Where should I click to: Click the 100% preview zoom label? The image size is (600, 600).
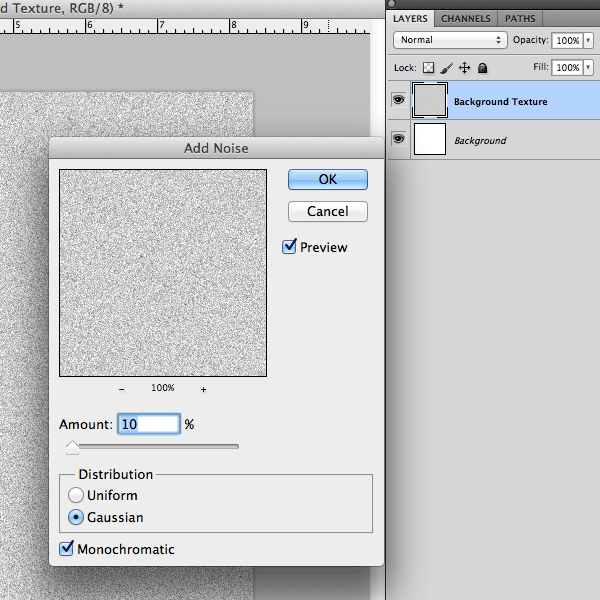tap(163, 388)
